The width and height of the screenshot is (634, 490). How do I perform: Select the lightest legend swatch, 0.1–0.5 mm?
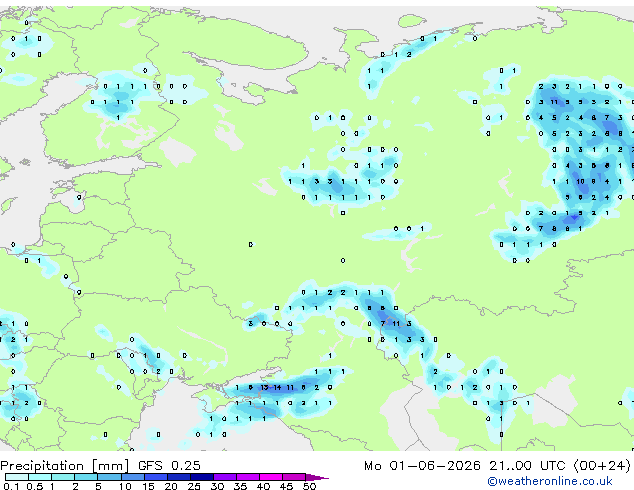point(17,477)
